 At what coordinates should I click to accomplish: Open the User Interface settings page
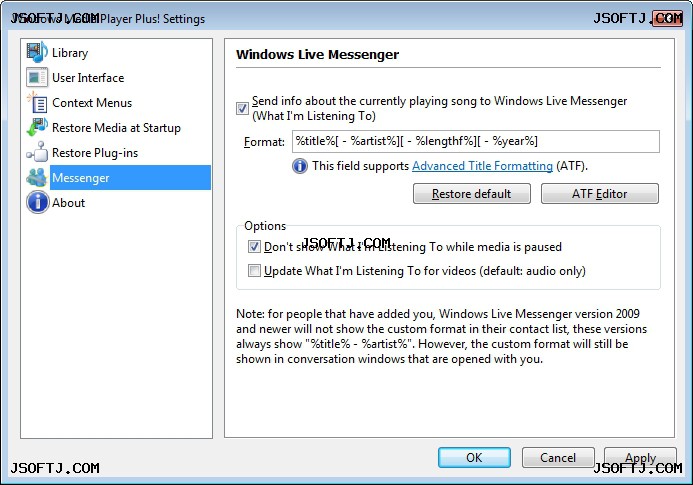tap(88, 78)
